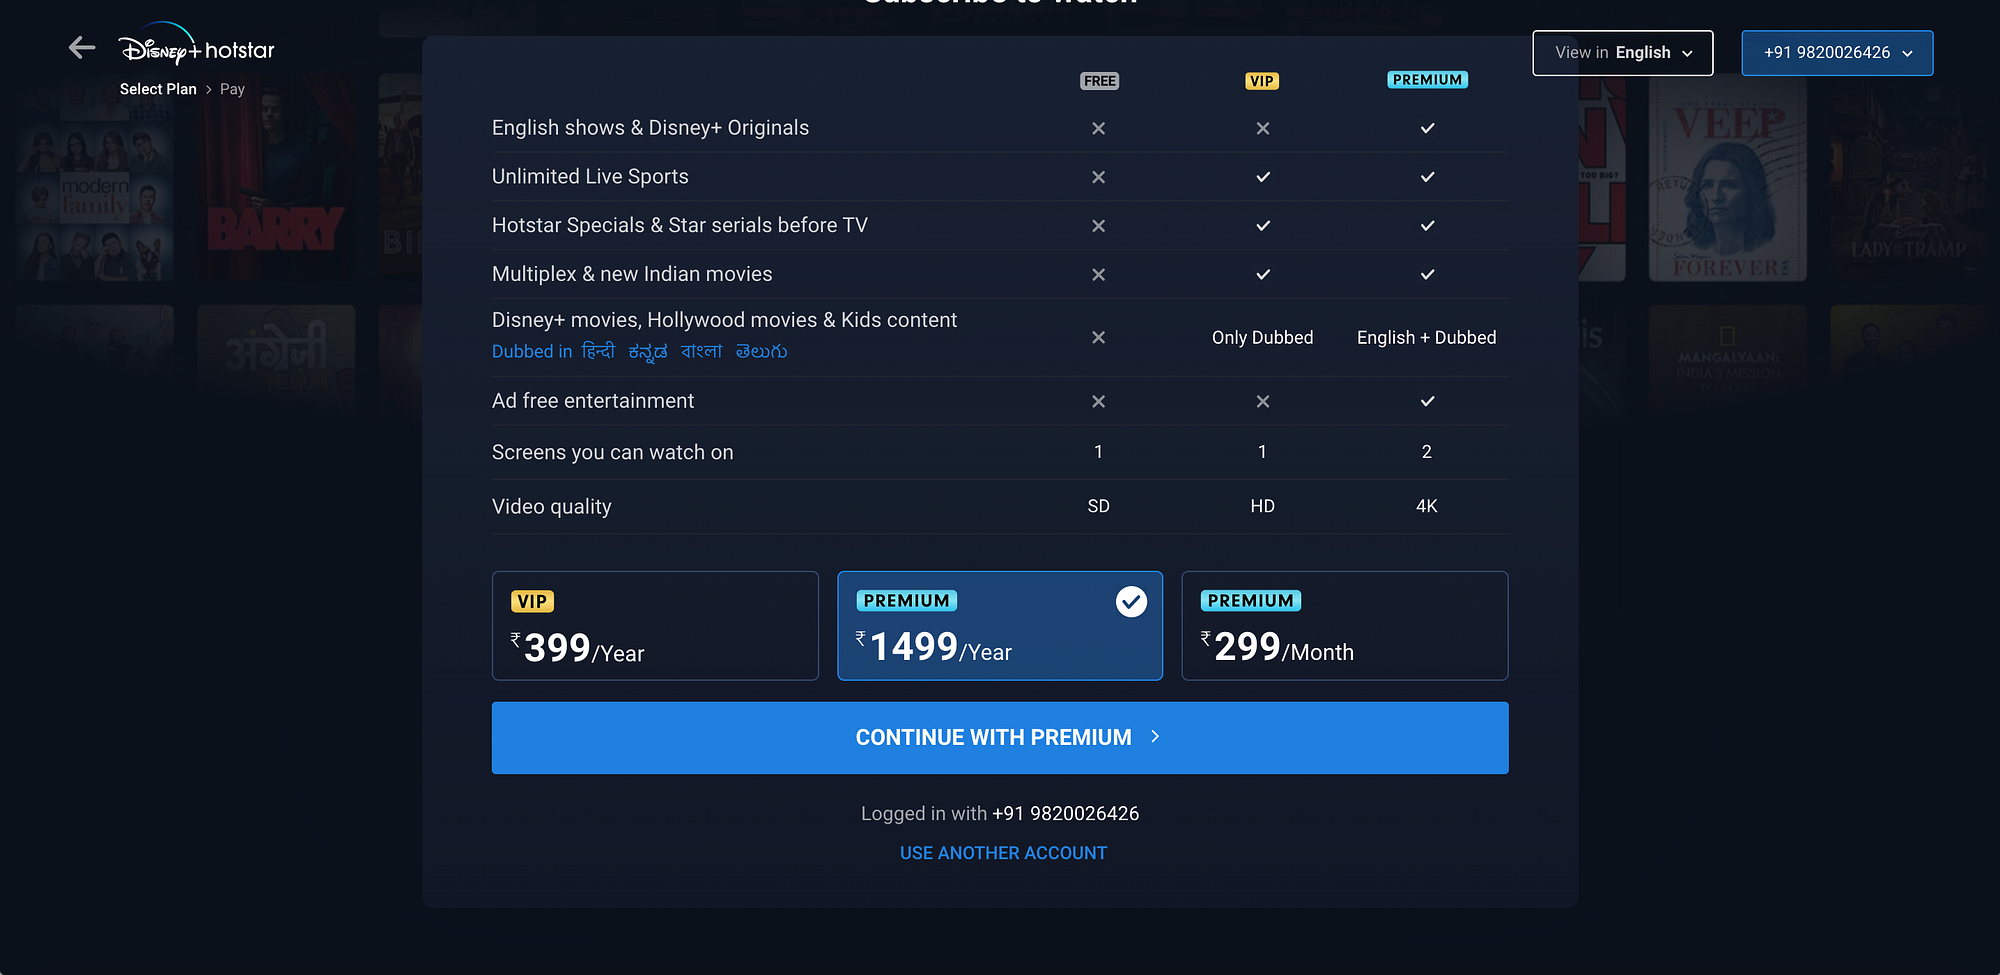The image size is (2000, 975).
Task: Choose the VIP ₹399/Year plan card
Action: point(655,626)
